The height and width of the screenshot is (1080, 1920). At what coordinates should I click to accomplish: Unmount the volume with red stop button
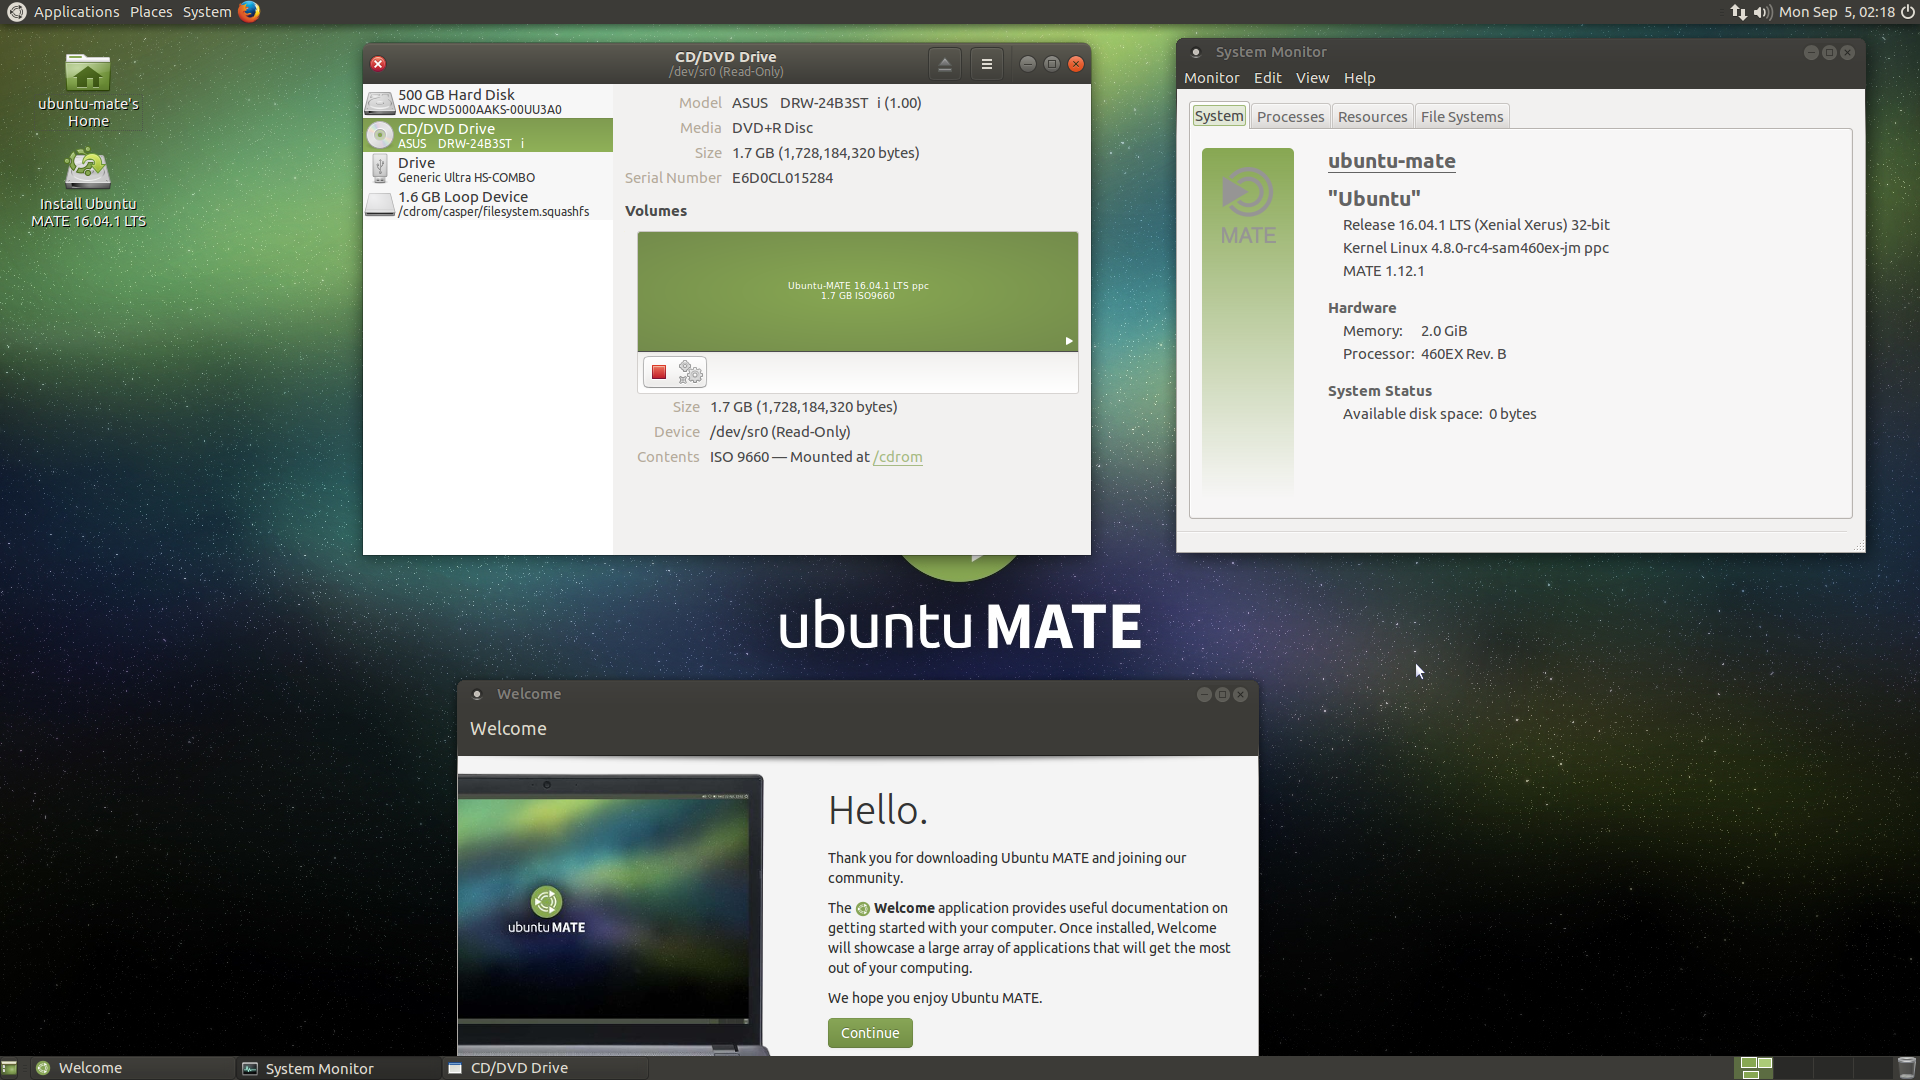(x=659, y=373)
